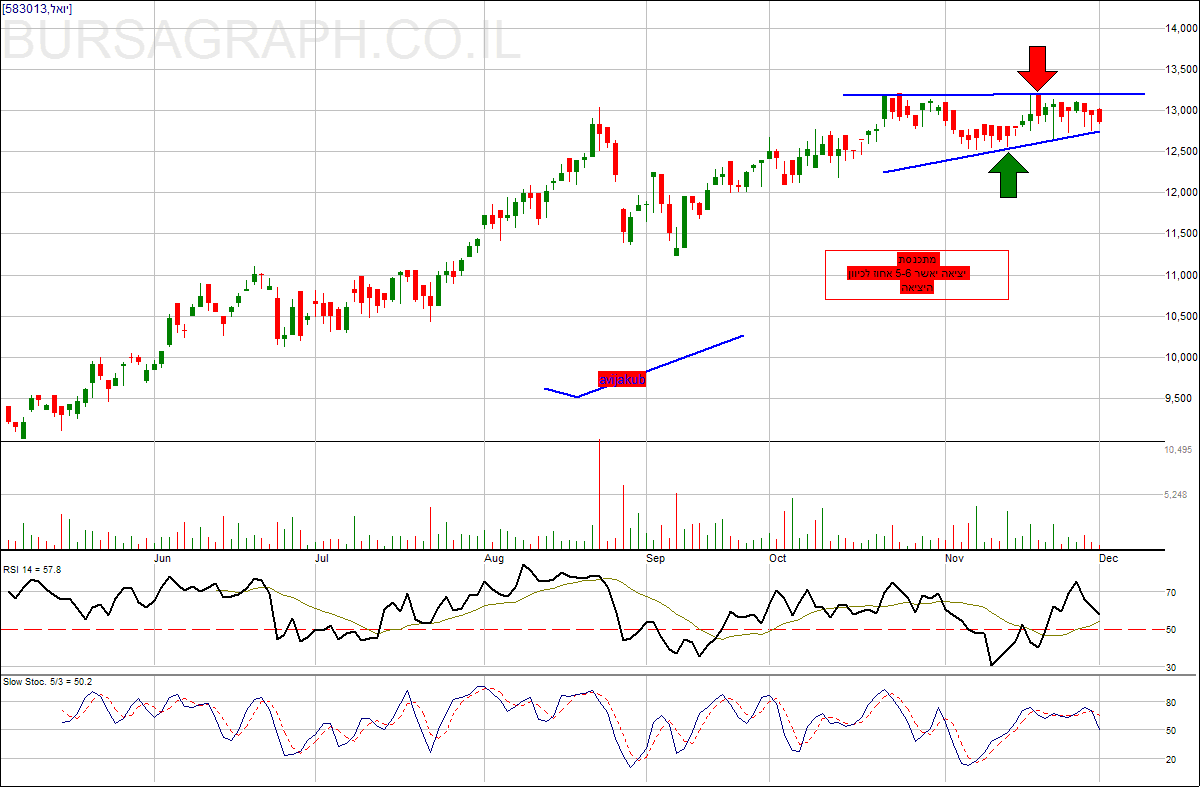Click the 'Dec' month label

coord(1109,557)
